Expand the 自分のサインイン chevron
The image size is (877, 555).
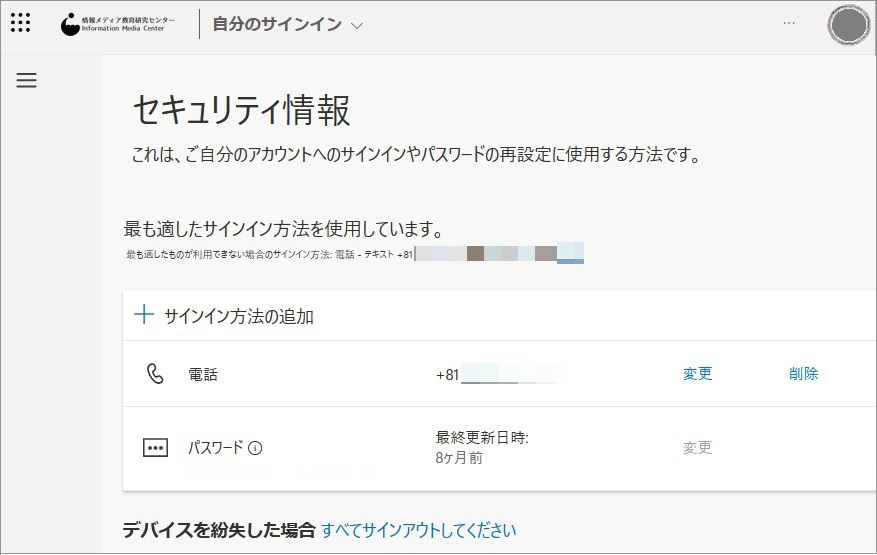[x=358, y=25]
